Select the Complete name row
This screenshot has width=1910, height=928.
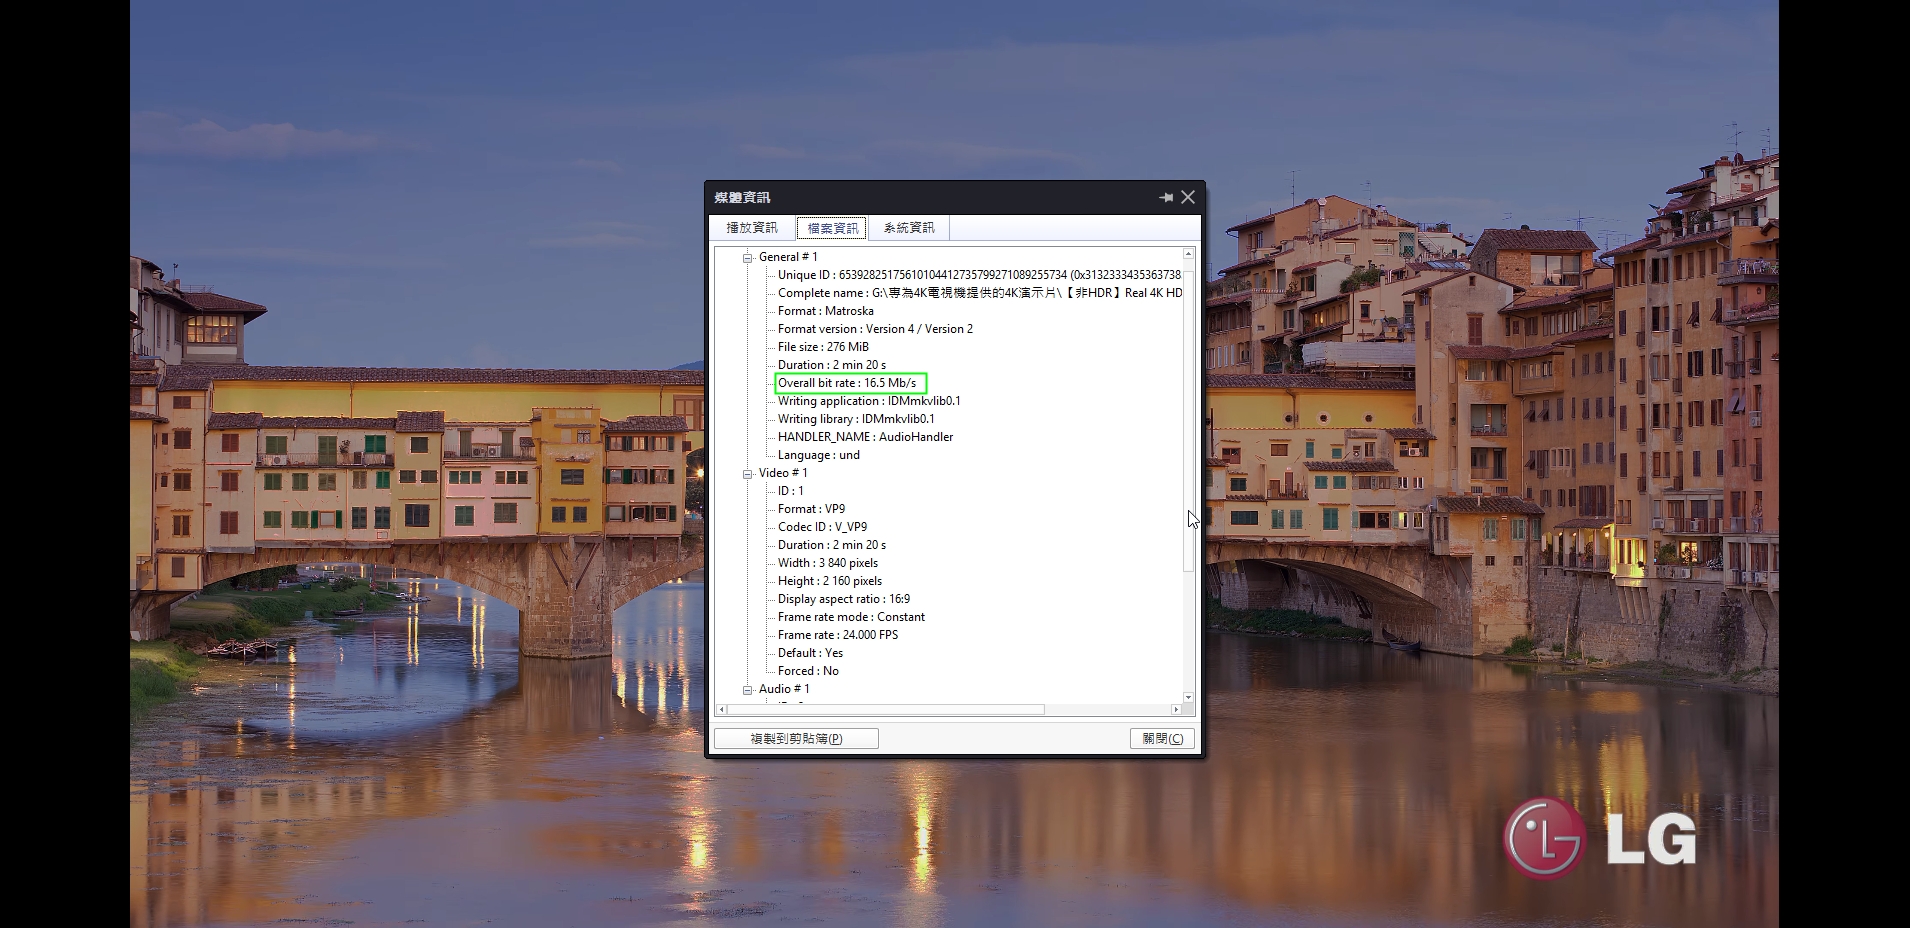[x=979, y=293]
